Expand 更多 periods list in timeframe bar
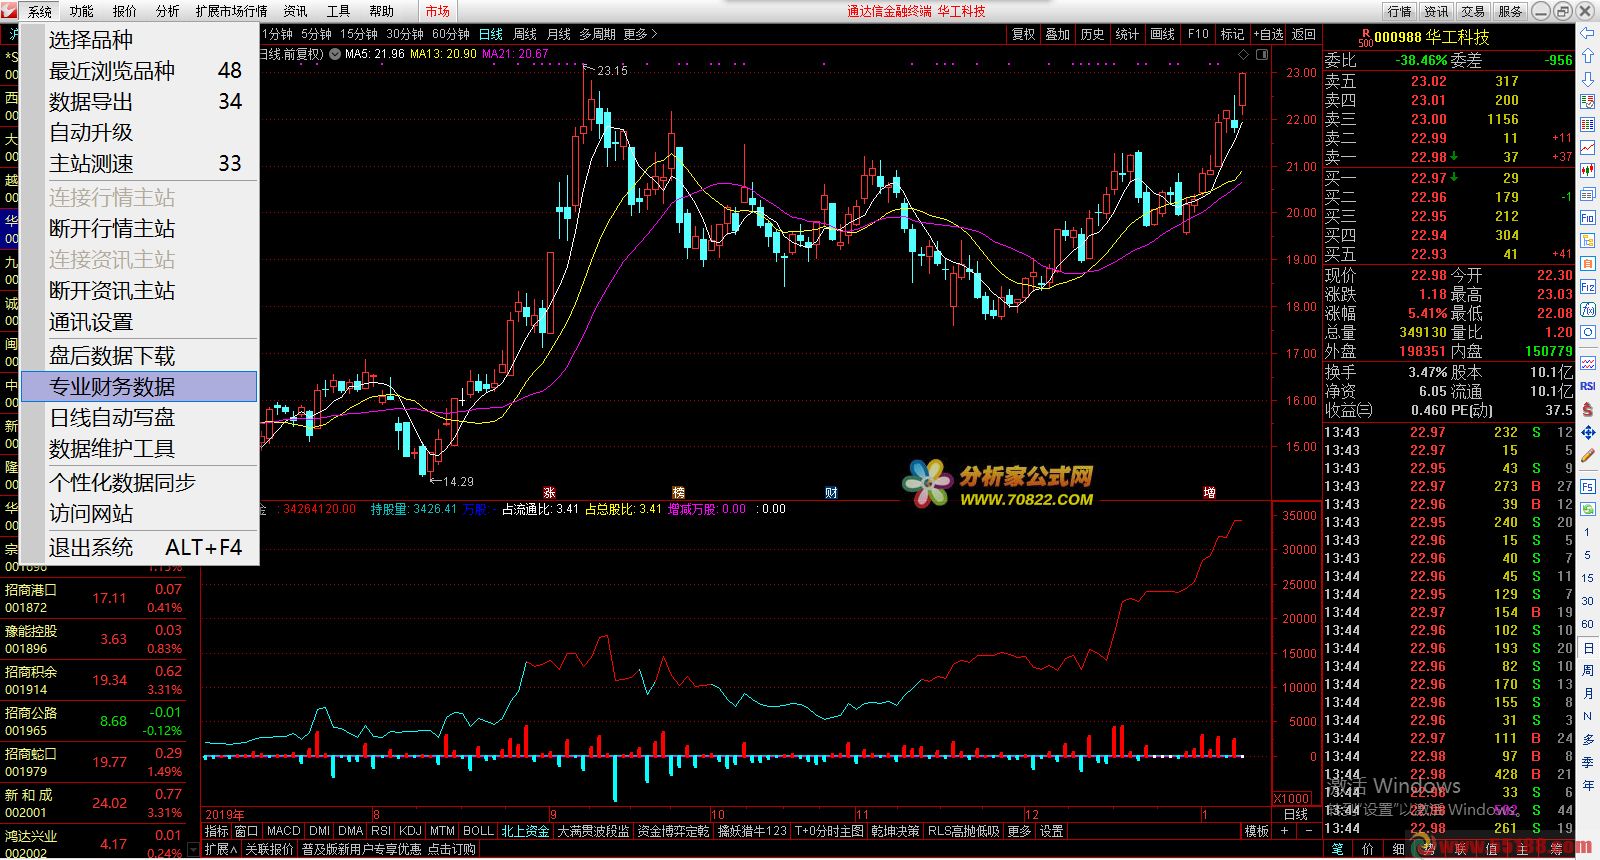 [x=641, y=34]
